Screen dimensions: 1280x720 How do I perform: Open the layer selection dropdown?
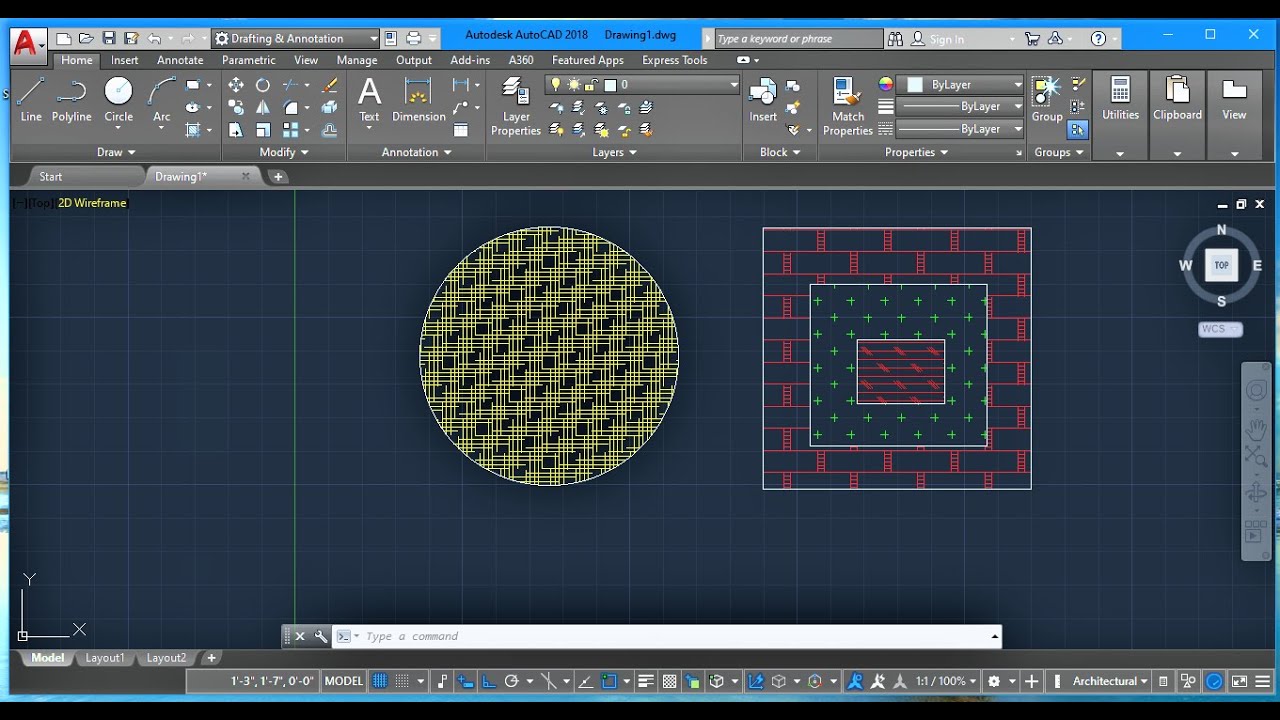[644, 85]
